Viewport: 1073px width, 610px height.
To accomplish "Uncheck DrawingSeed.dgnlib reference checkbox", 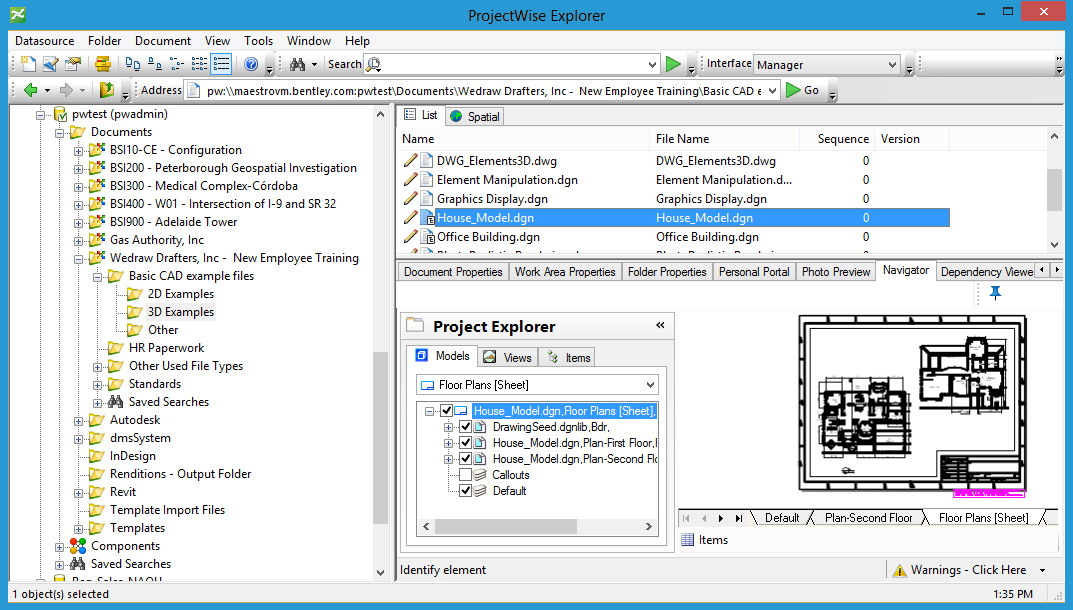I will 465,427.
